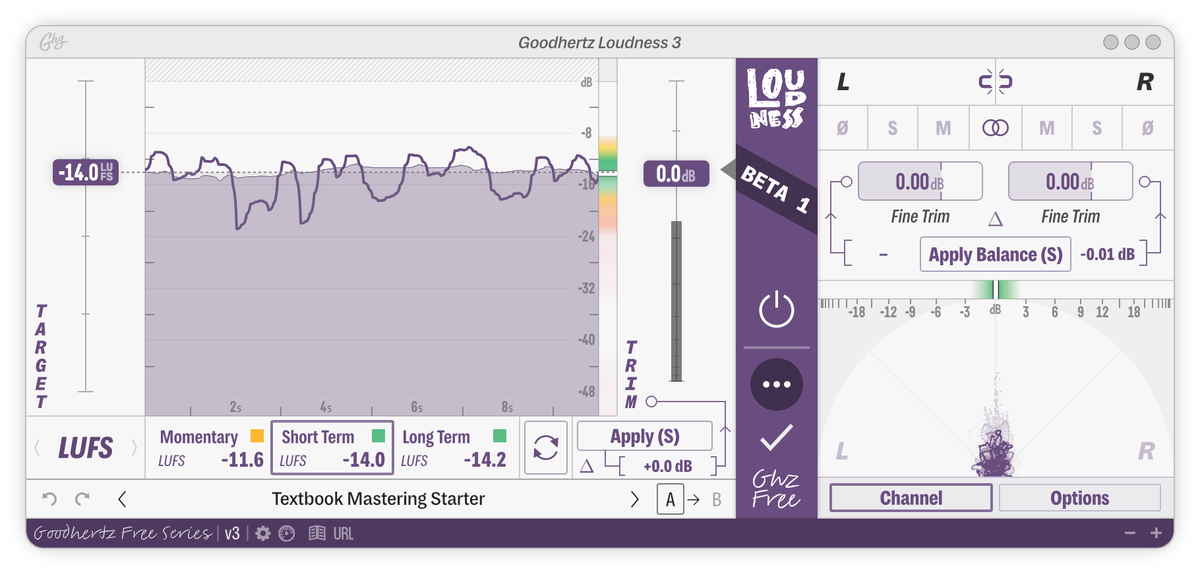Click the delta icon between Fine Trim fields

pos(995,218)
